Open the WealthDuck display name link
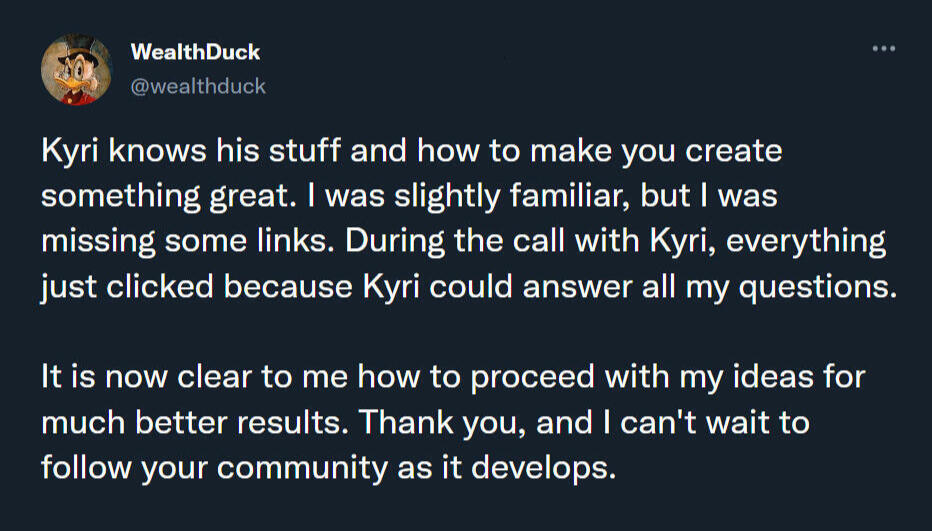This screenshot has height=531, width=932. tap(195, 52)
